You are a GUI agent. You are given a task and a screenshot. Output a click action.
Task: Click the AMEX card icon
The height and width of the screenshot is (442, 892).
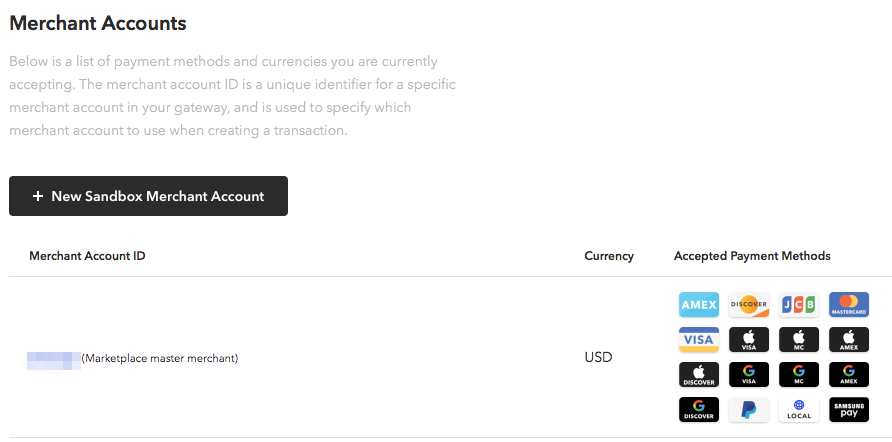698,305
